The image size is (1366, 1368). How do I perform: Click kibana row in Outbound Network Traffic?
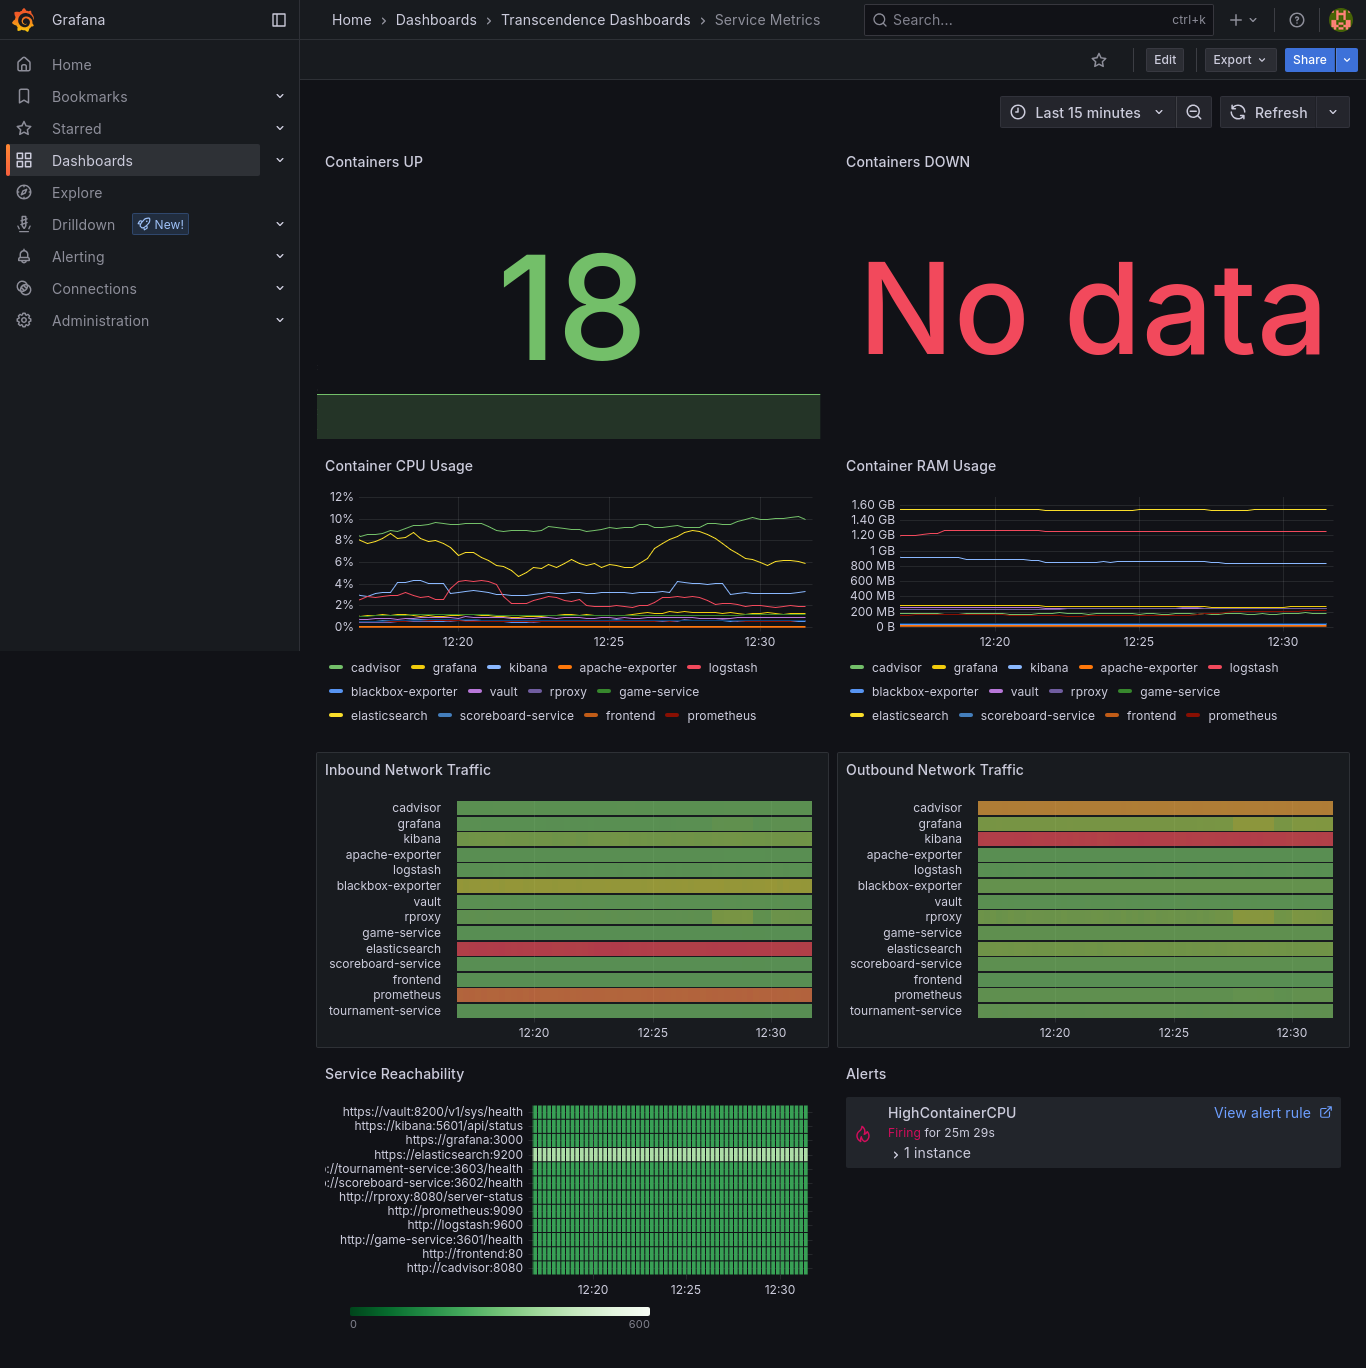[1155, 839]
